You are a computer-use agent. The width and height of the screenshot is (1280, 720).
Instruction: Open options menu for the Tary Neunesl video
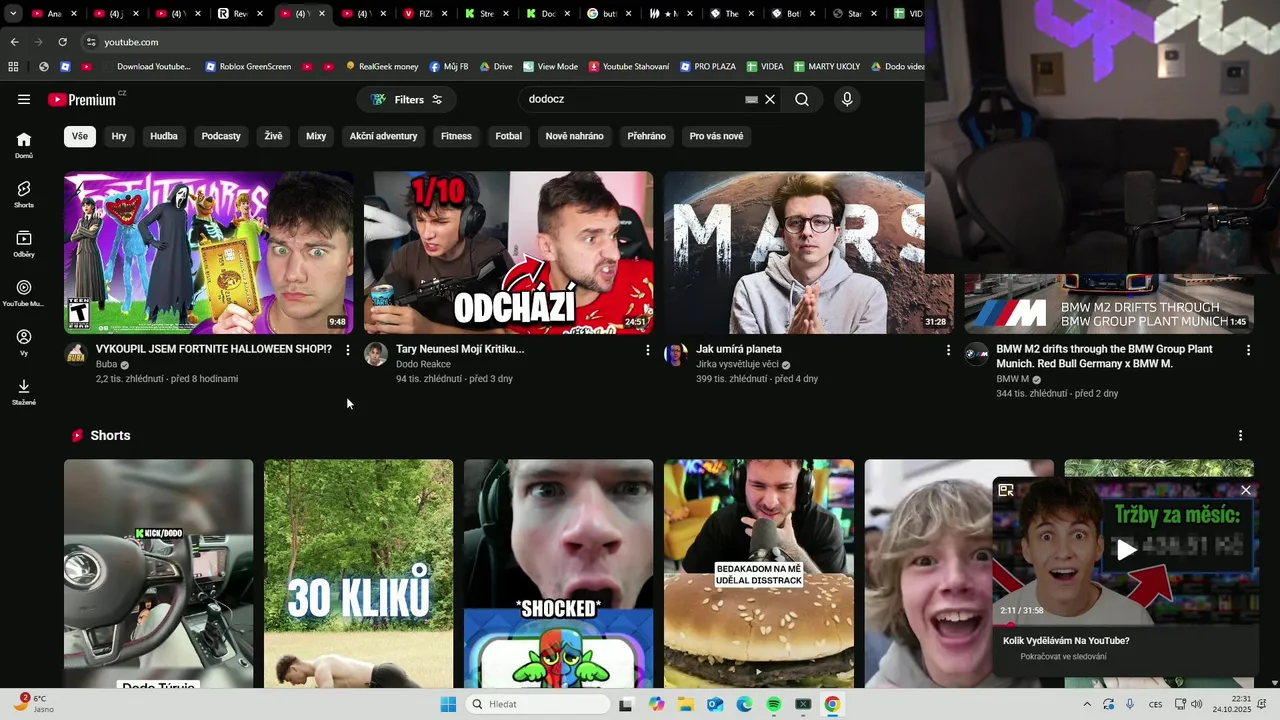click(648, 350)
